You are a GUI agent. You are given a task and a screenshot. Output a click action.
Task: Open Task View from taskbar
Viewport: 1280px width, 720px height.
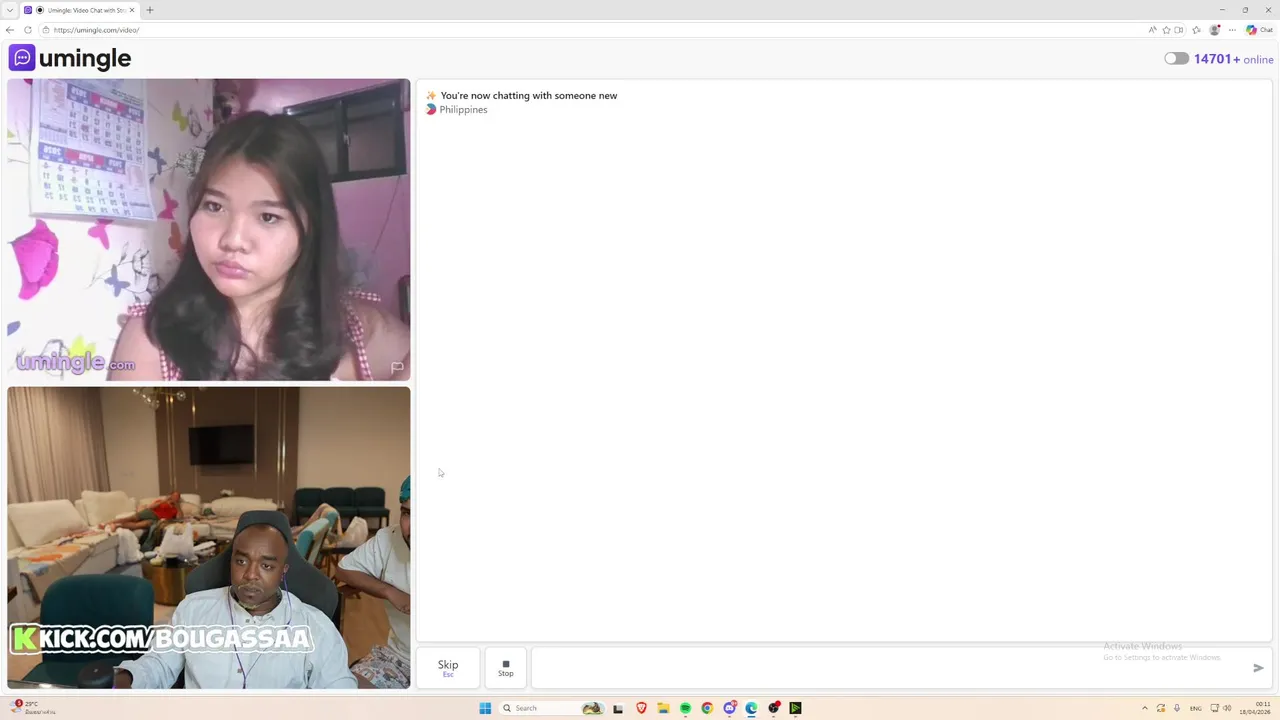618,708
